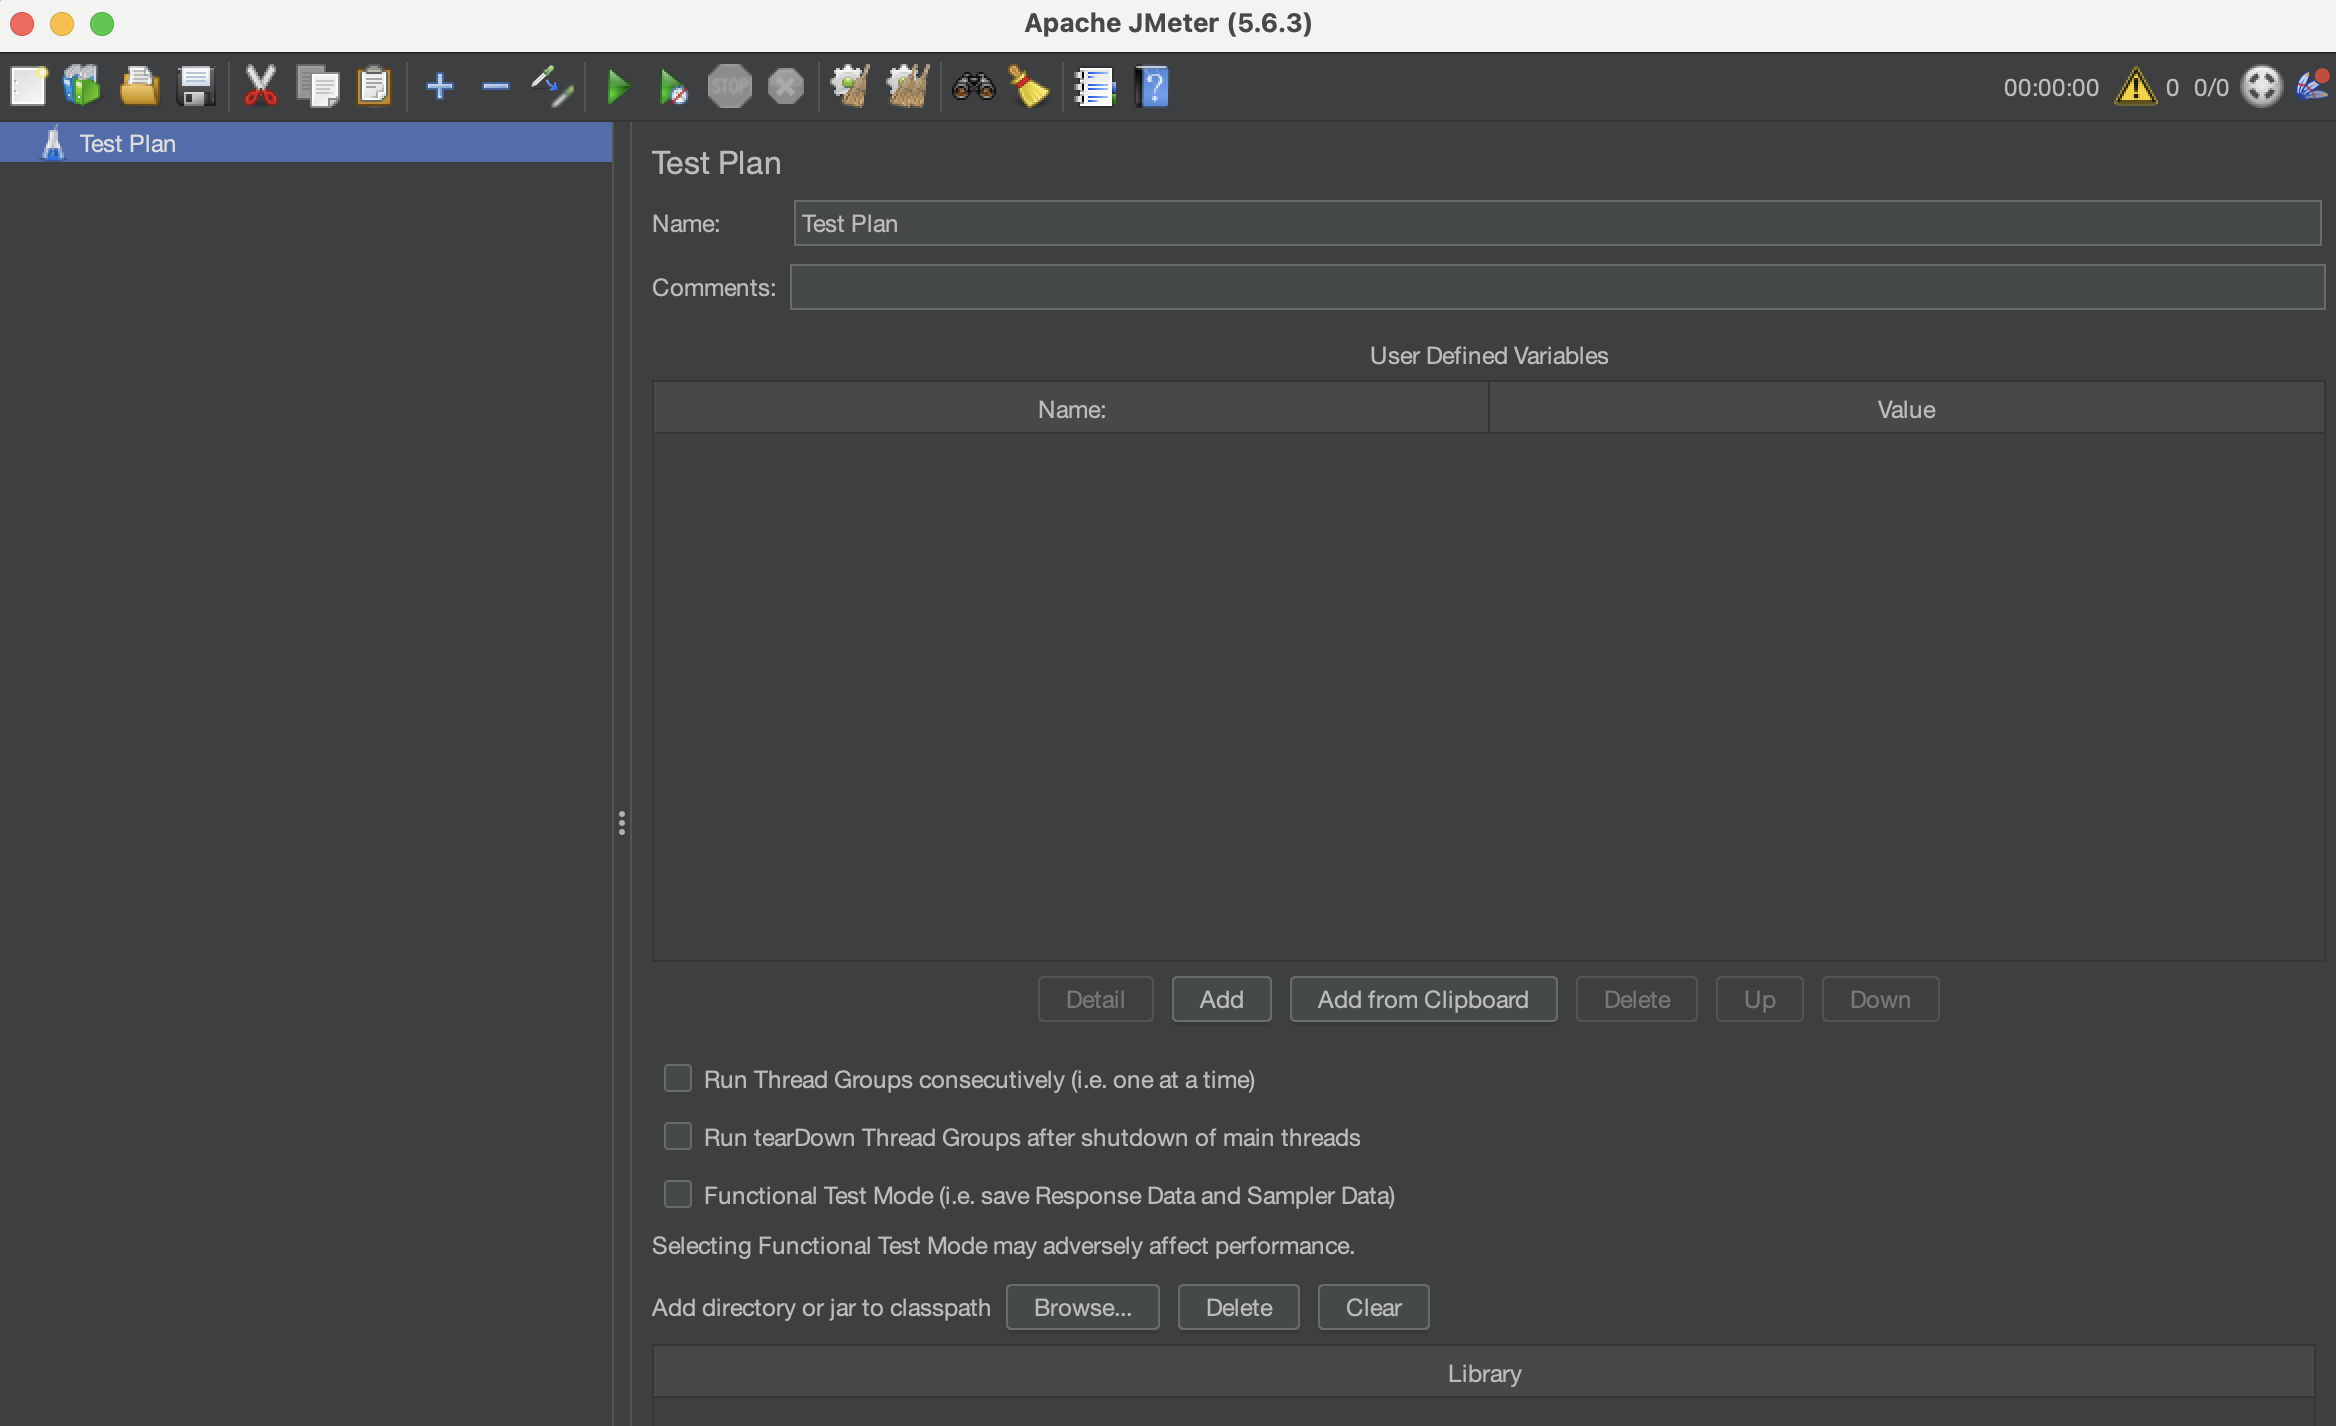
Task: Browse for a directory to add to classpath
Action: [1082, 1307]
